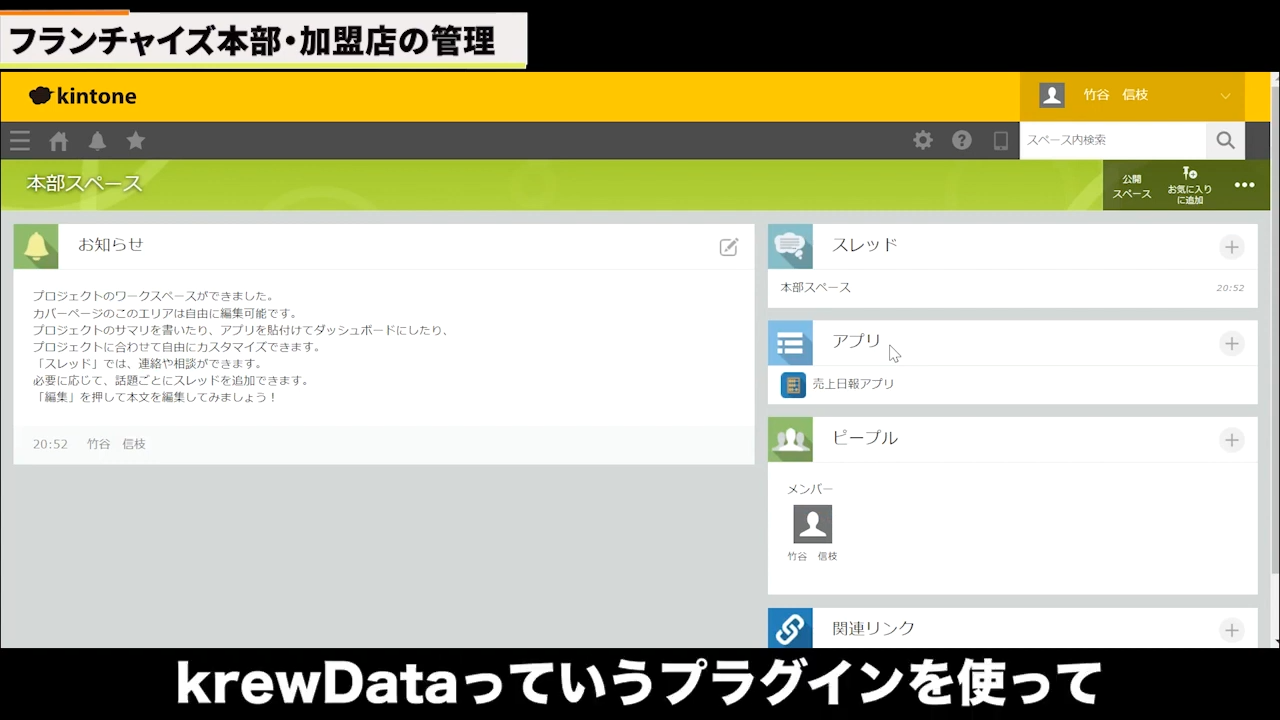Expand the user account dropdown chevron
Image resolution: width=1280 pixels, height=720 pixels.
tap(1225, 96)
